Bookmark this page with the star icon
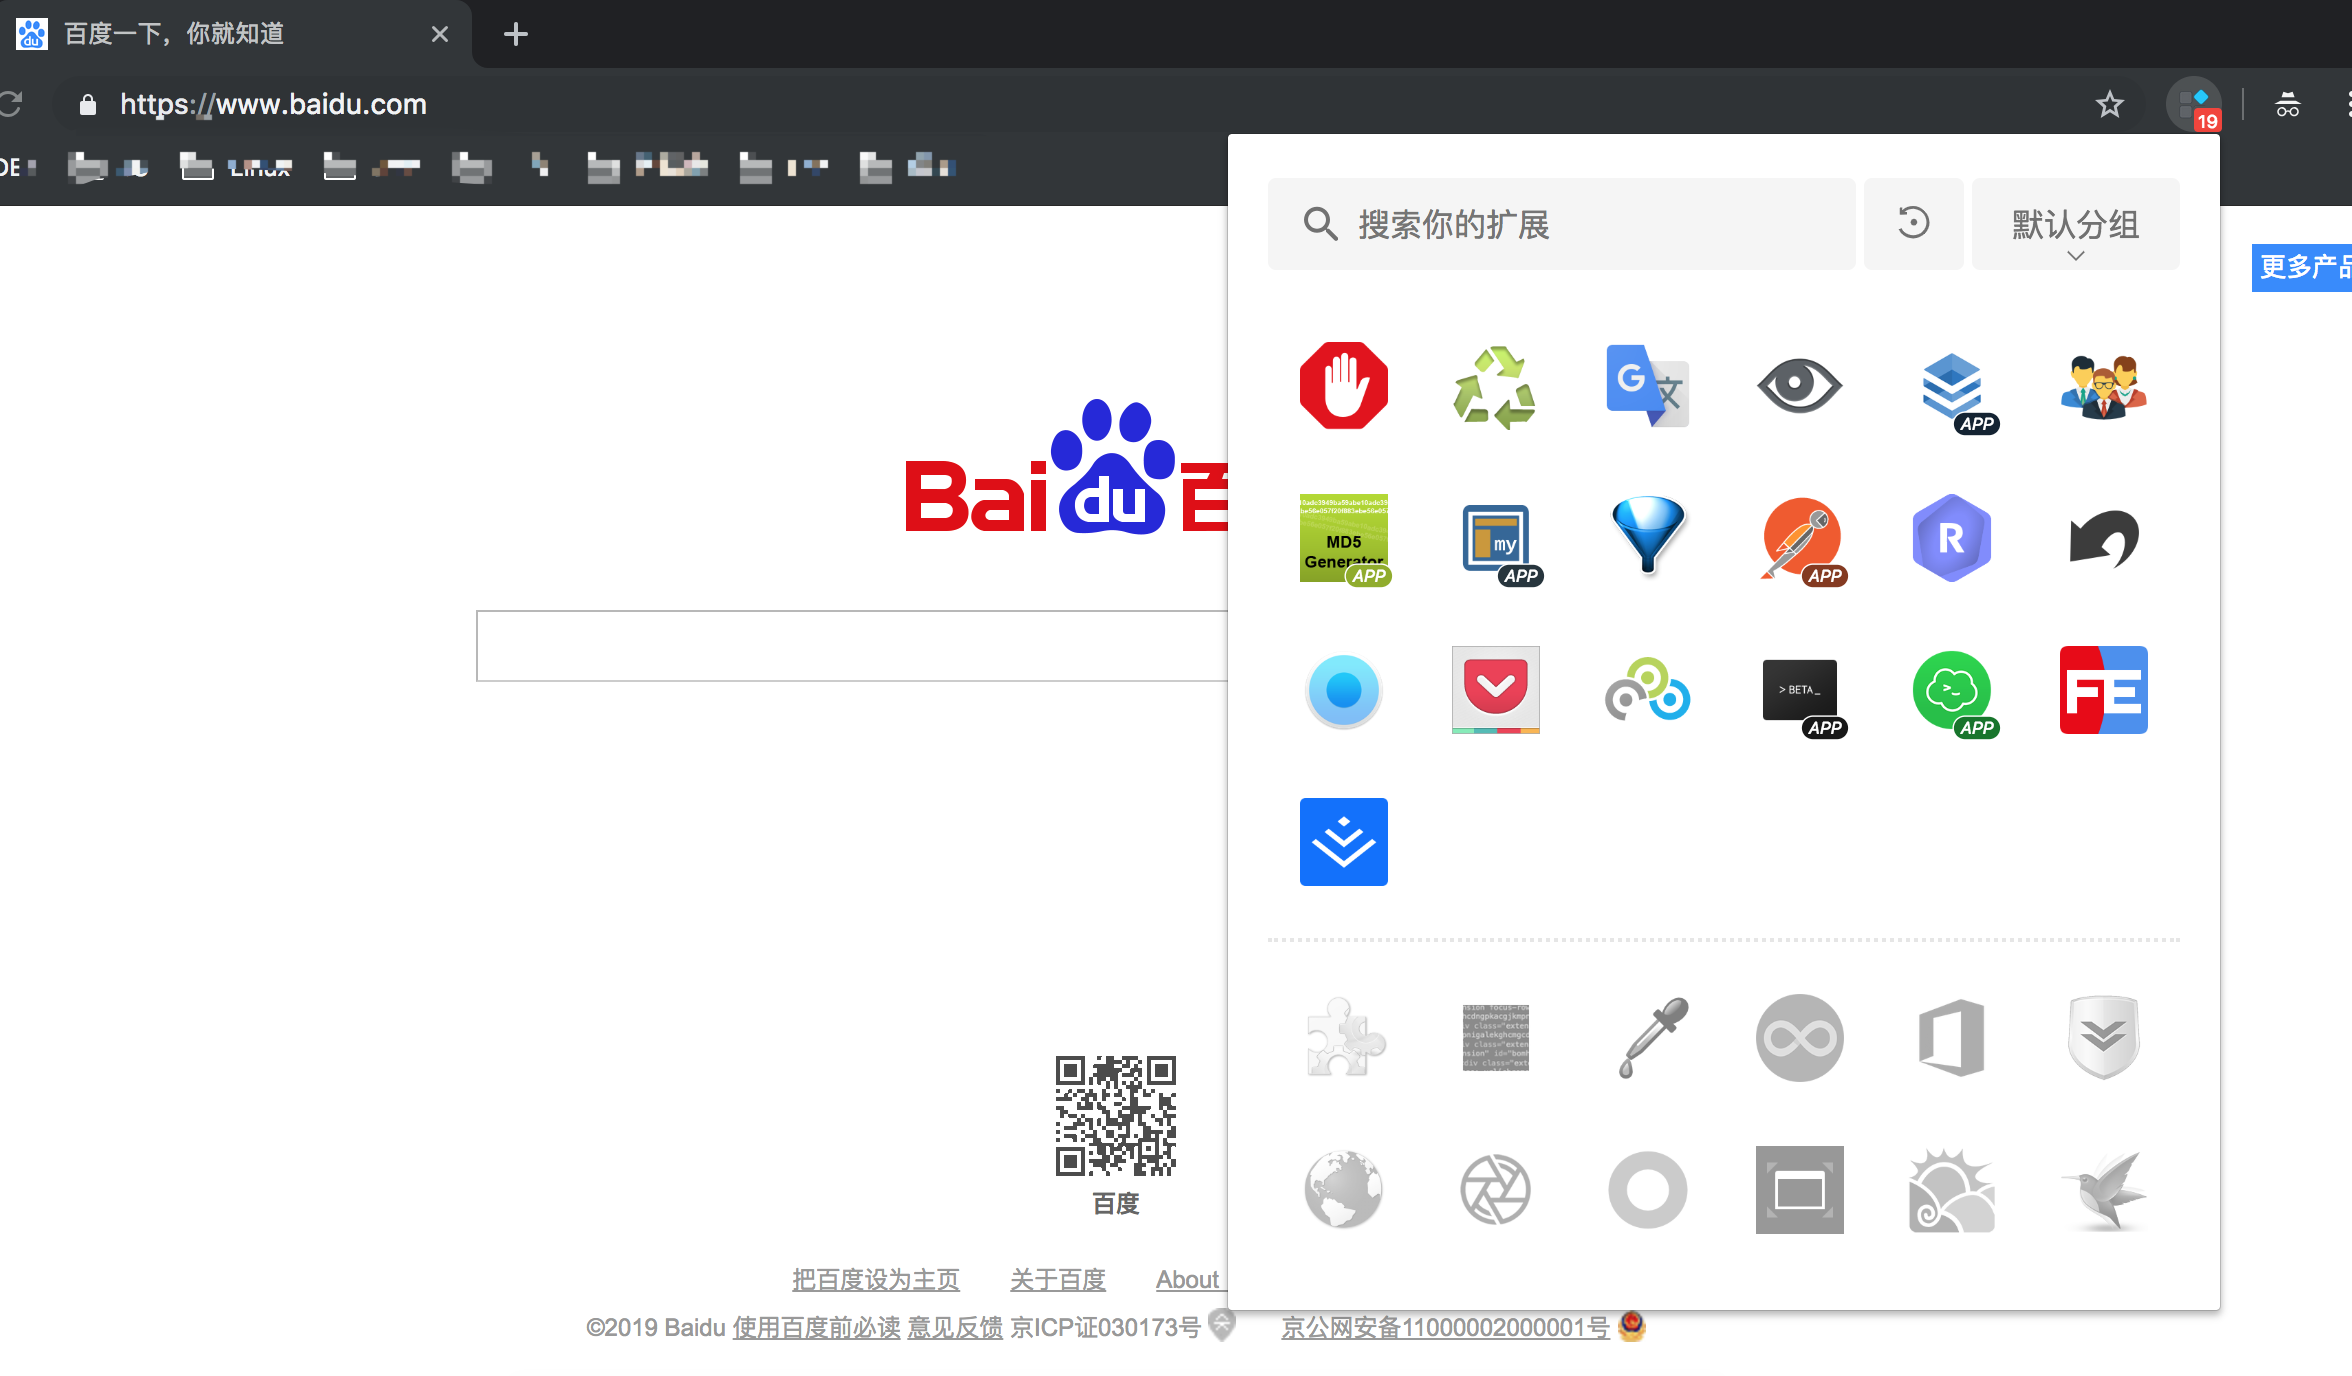2352x1376 pixels. click(x=2109, y=104)
